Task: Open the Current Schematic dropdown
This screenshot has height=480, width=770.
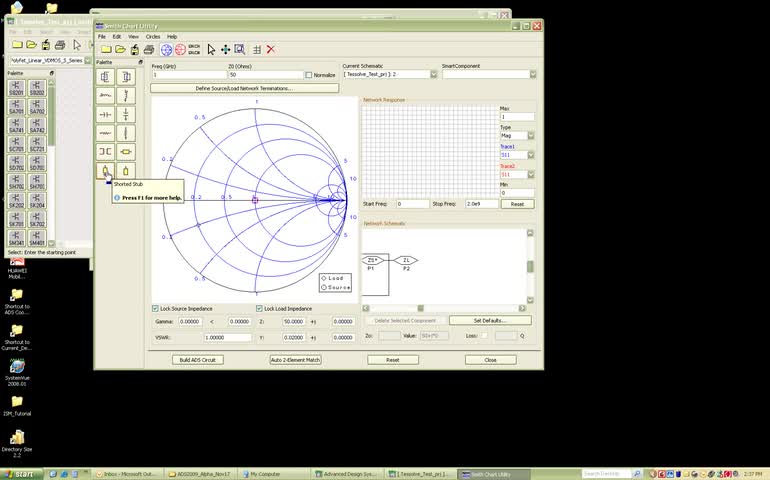Action: [x=433, y=75]
